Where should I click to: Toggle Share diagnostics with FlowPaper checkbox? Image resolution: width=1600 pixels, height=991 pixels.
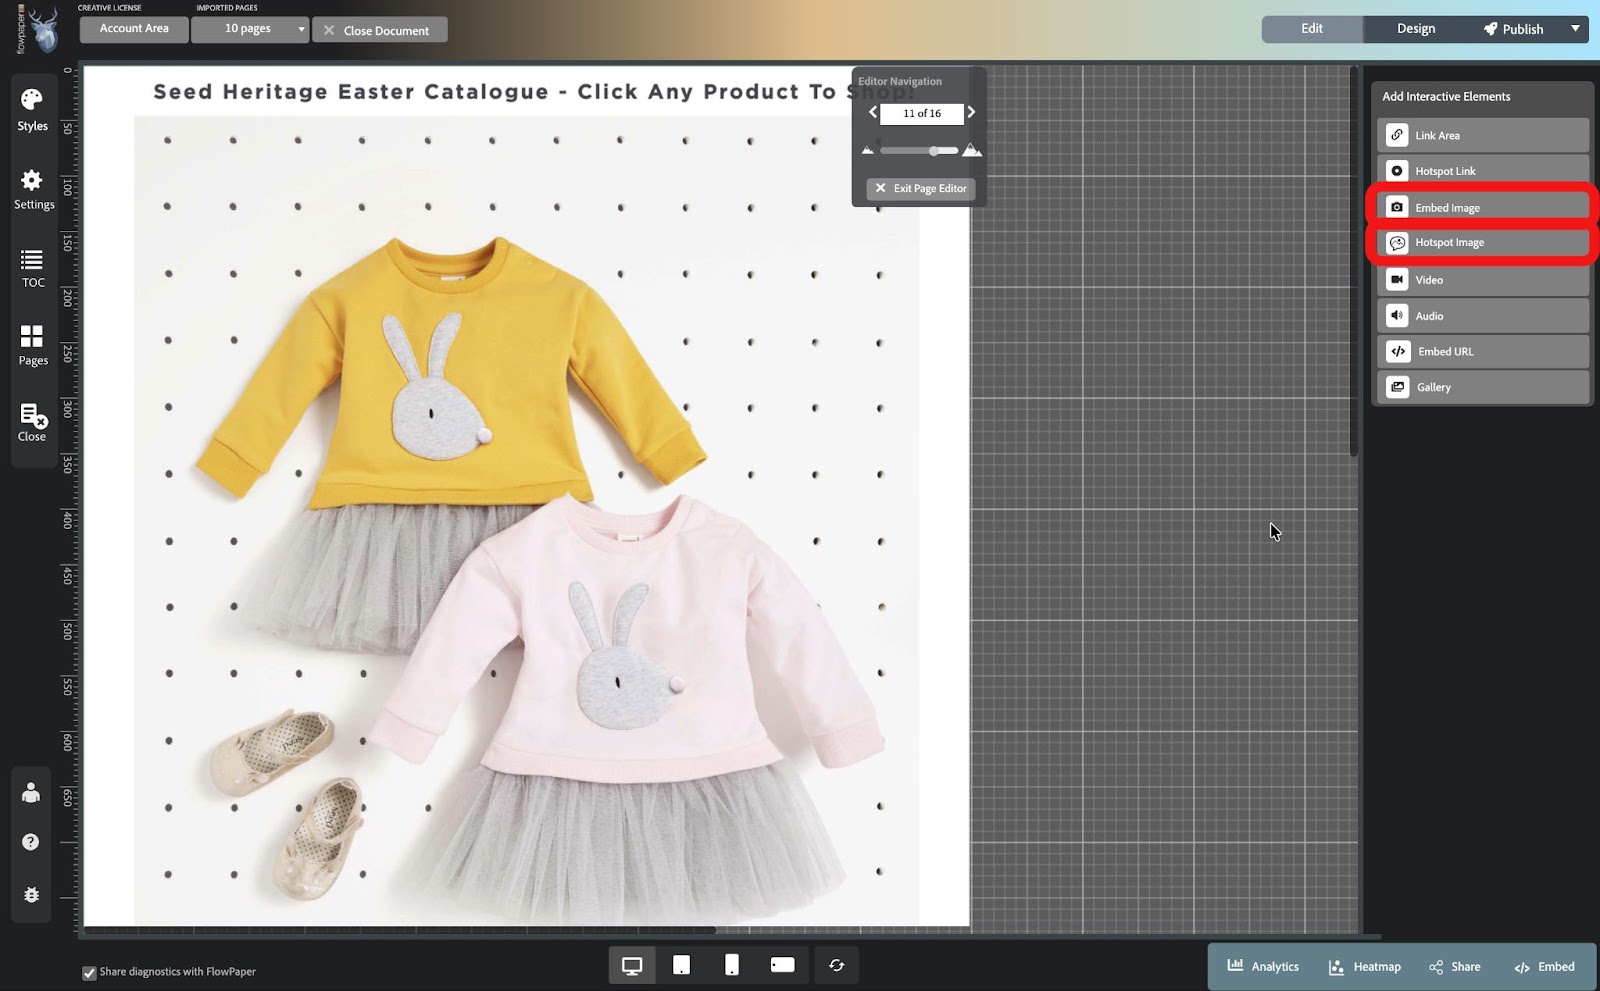[x=90, y=973]
